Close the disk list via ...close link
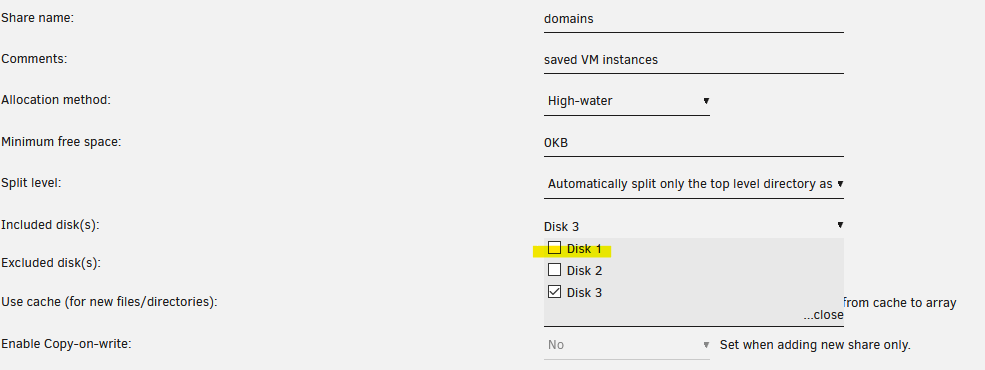Screen dimensions: 985x370 click(823, 315)
